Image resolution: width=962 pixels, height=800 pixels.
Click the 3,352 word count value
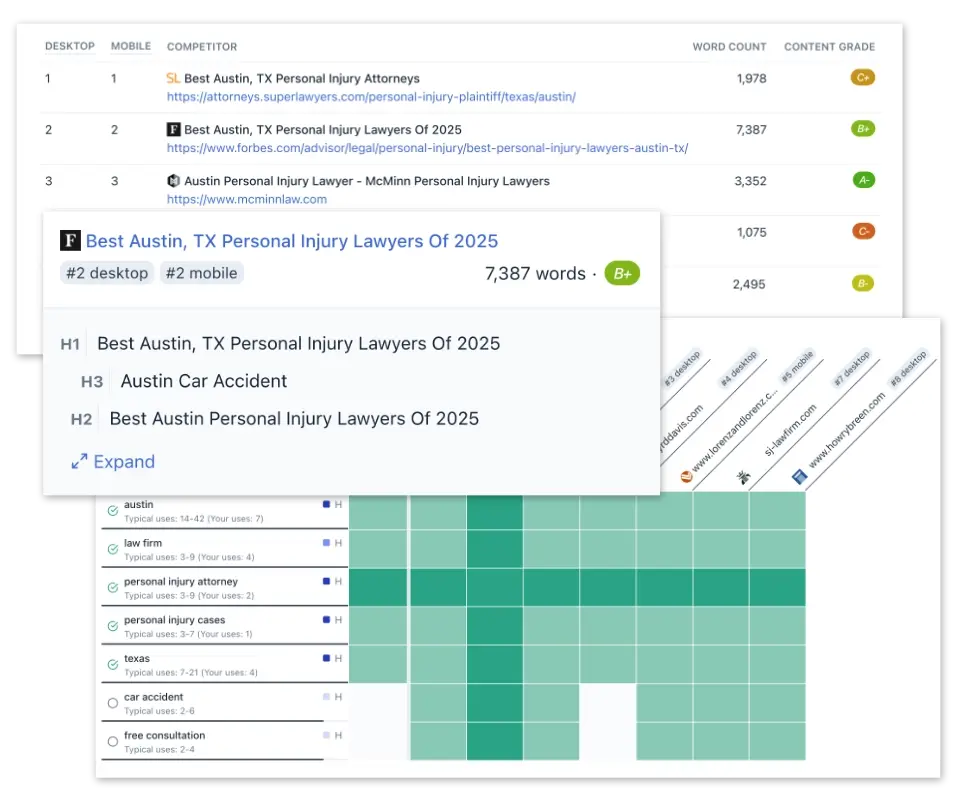coord(750,181)
